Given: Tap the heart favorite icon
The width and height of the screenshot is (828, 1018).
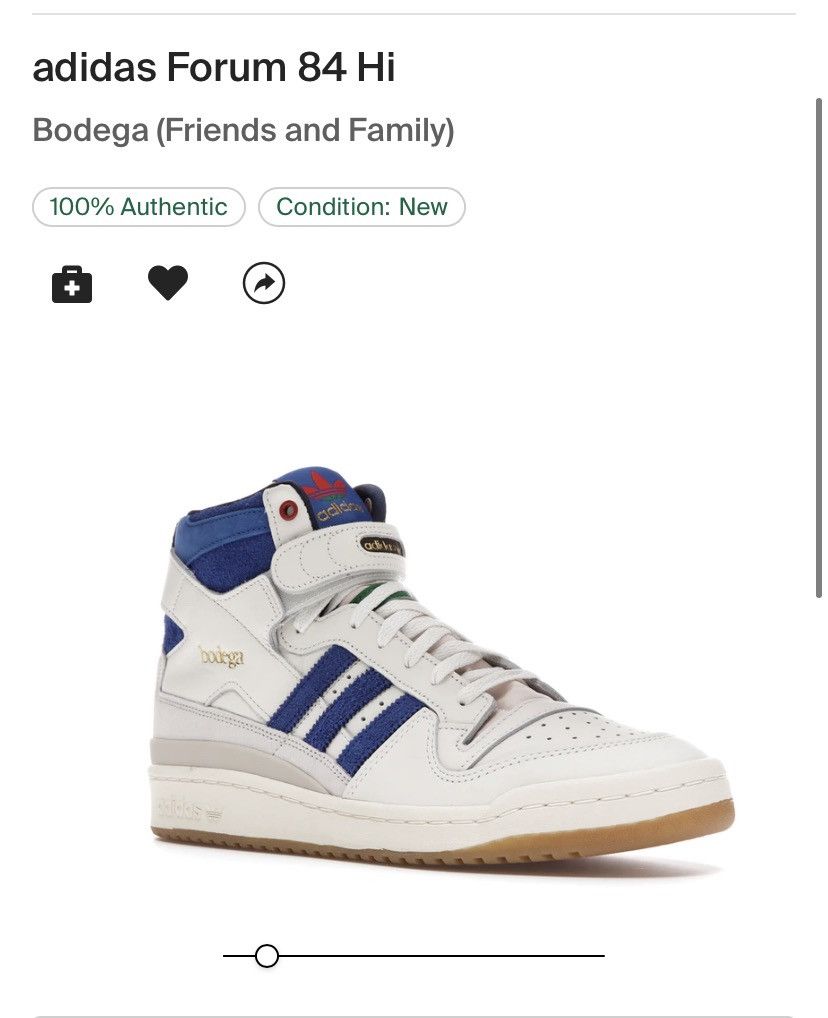Looking at the screenshot, I should click(x=168, y=283).
